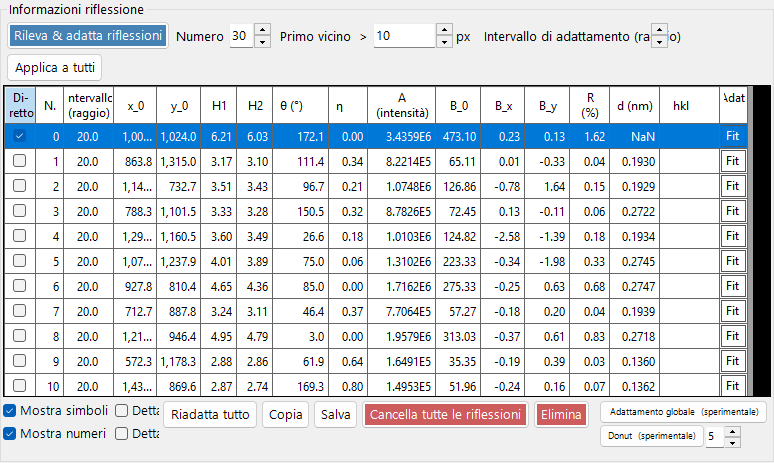Click Fit button for reflection 10
Screen dimensions: 774x463
pos(733,386)
